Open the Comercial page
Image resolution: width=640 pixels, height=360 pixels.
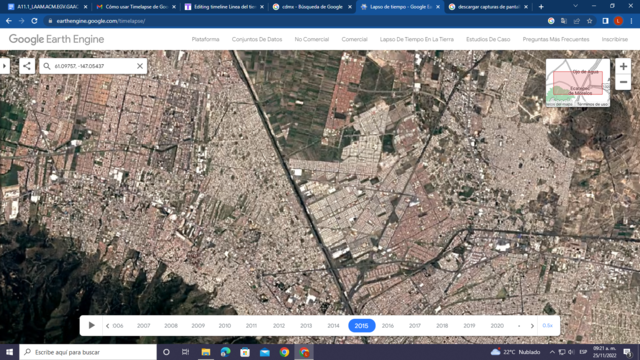[354, 39]
